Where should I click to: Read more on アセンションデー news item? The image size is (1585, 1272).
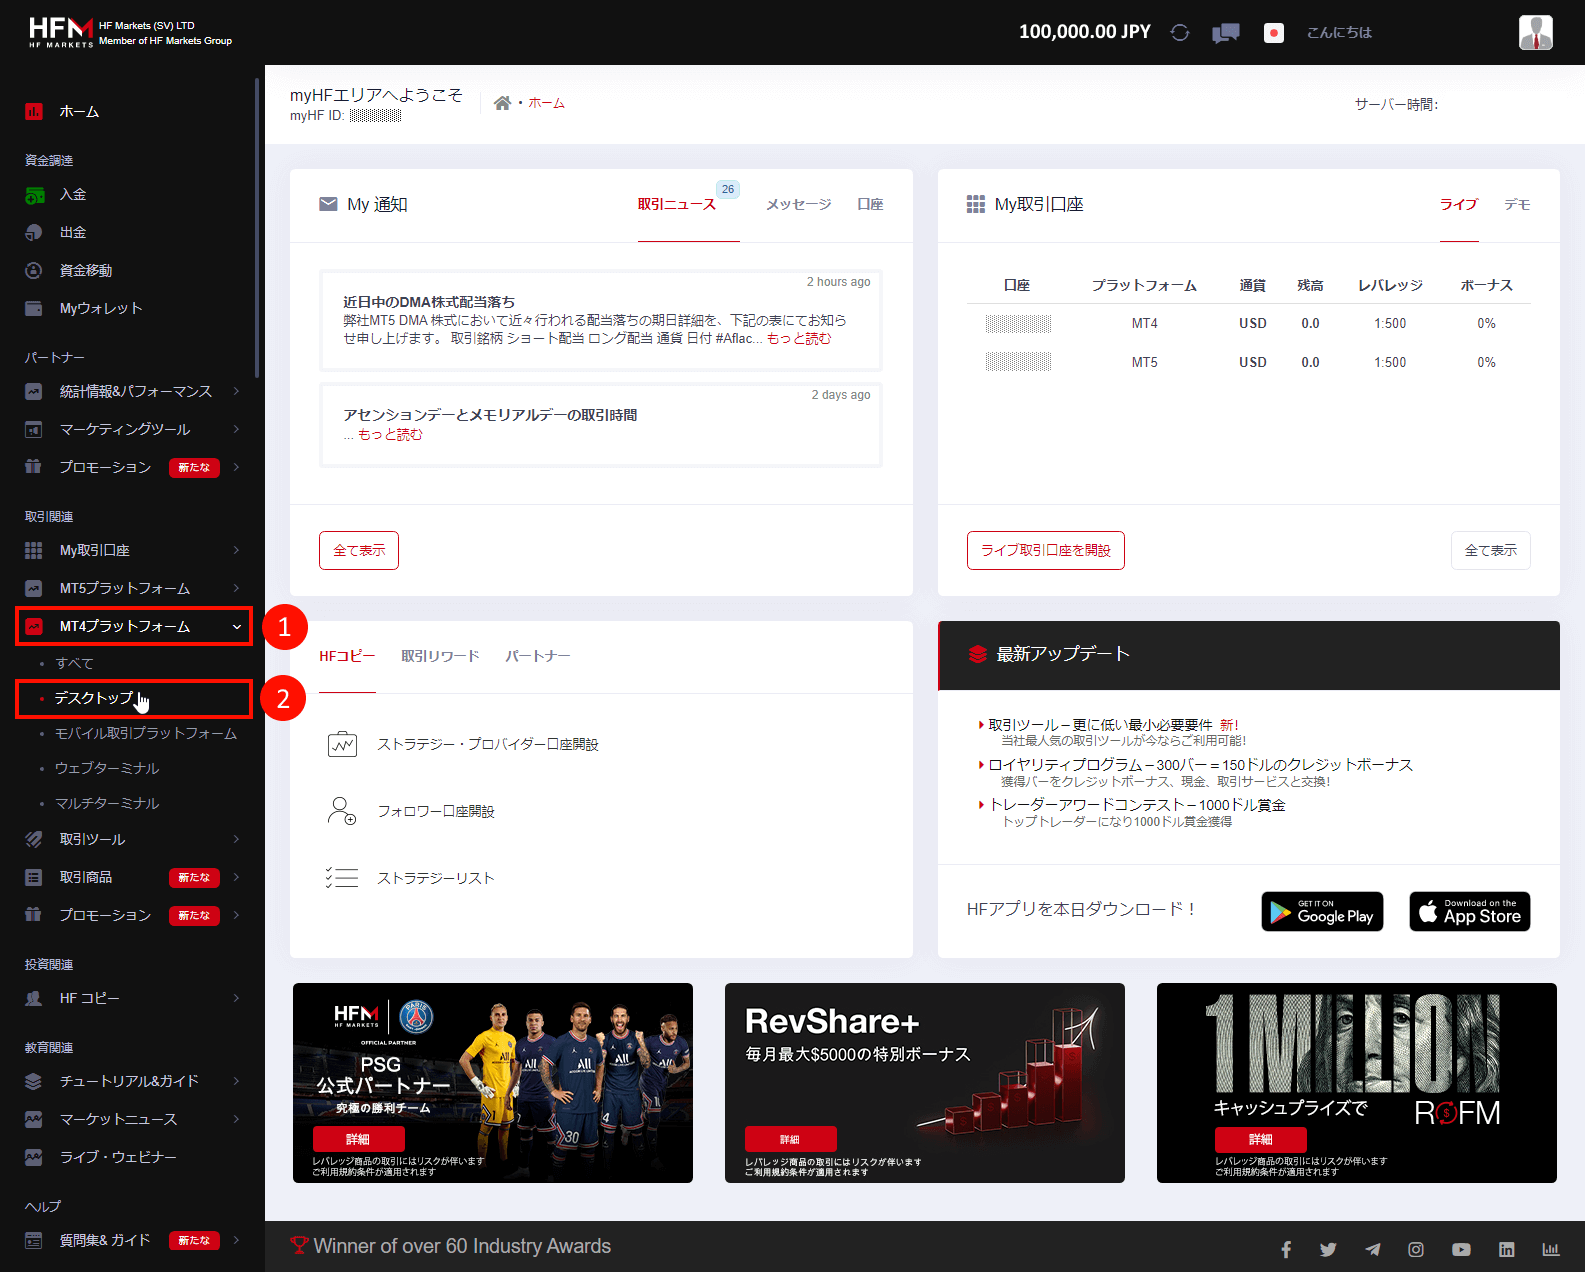point(390,435)
